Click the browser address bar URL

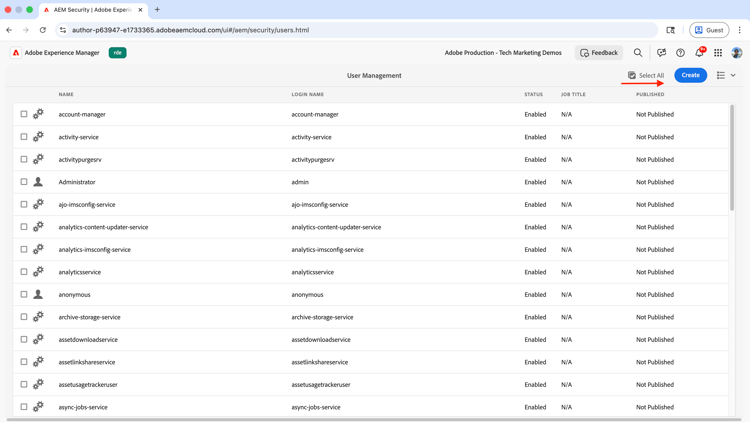190,30
